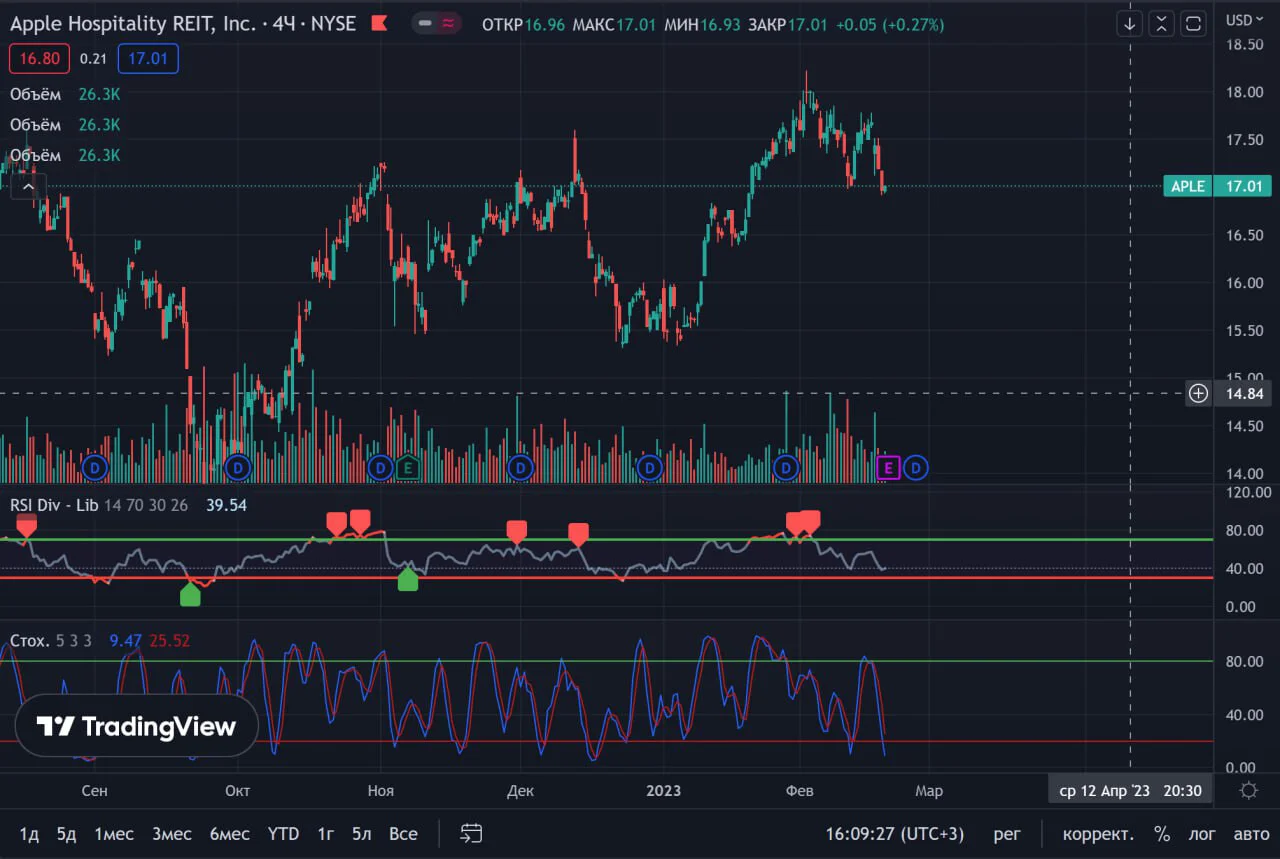Screen dimensions: 1280x859
Task: Open the рег session menu
Action: click(1007, 834)
